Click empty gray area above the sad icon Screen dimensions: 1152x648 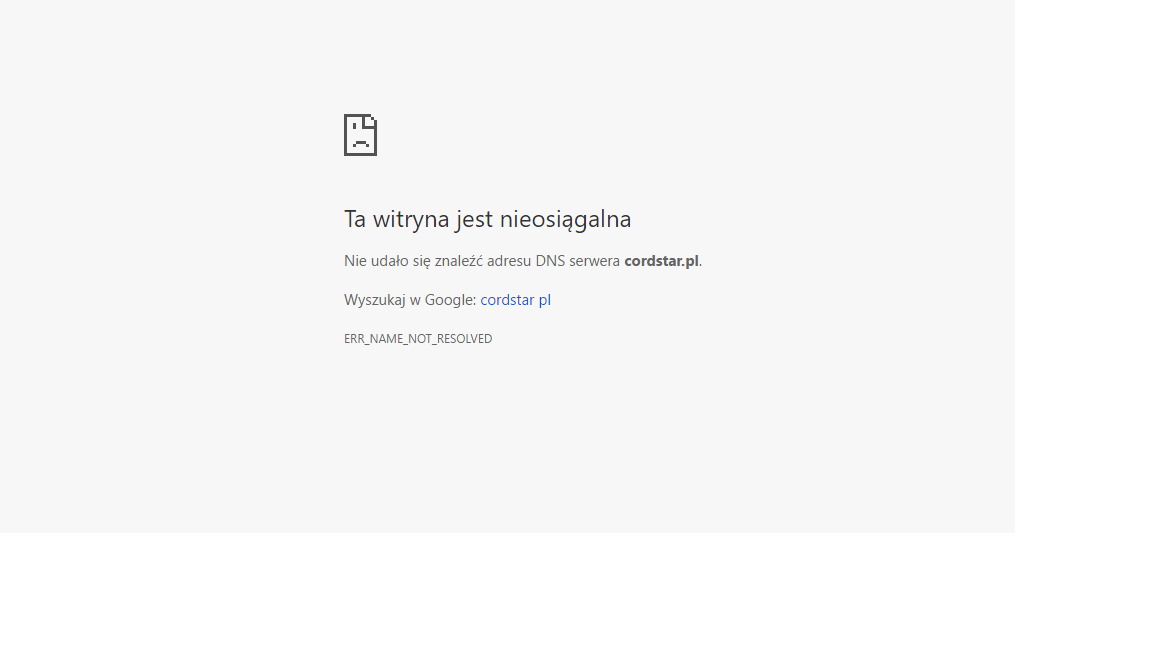click(500, 50)
